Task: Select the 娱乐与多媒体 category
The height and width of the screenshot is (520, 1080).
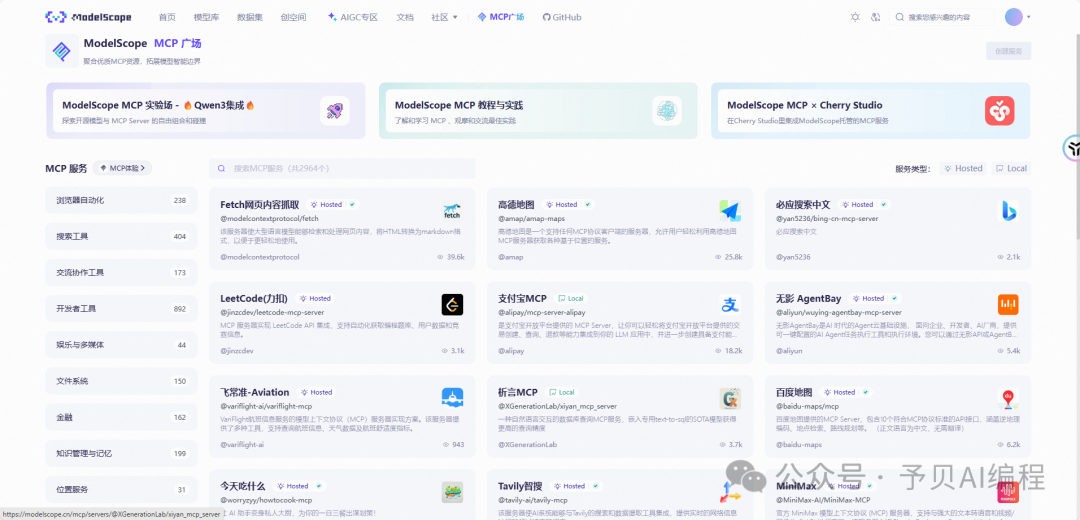Action: coord(121,345)
